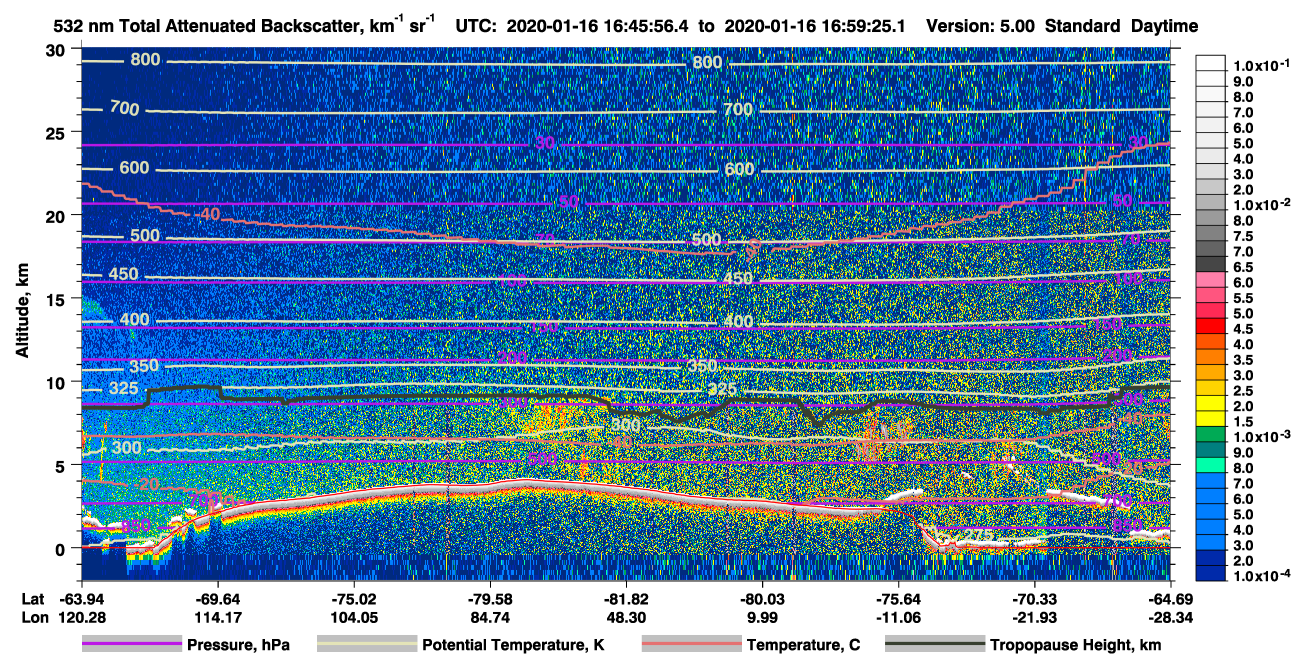Click the Temperature, C legend text
This screenshot has width=1300, height=667.
[803, 645]
